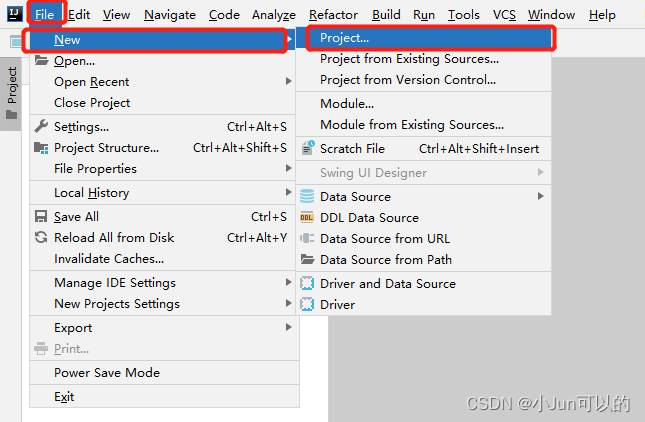This screenshot has height=422, width=645.
Task: Open the Refactor menu
Action: pyautogui.click(x=333, y=15)
